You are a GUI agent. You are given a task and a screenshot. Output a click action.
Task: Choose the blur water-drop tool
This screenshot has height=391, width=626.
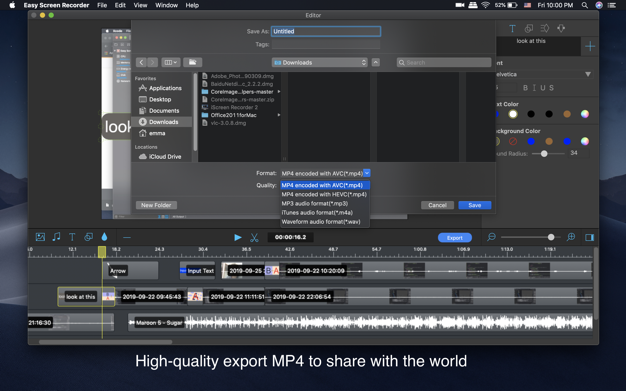coord(104,237)
